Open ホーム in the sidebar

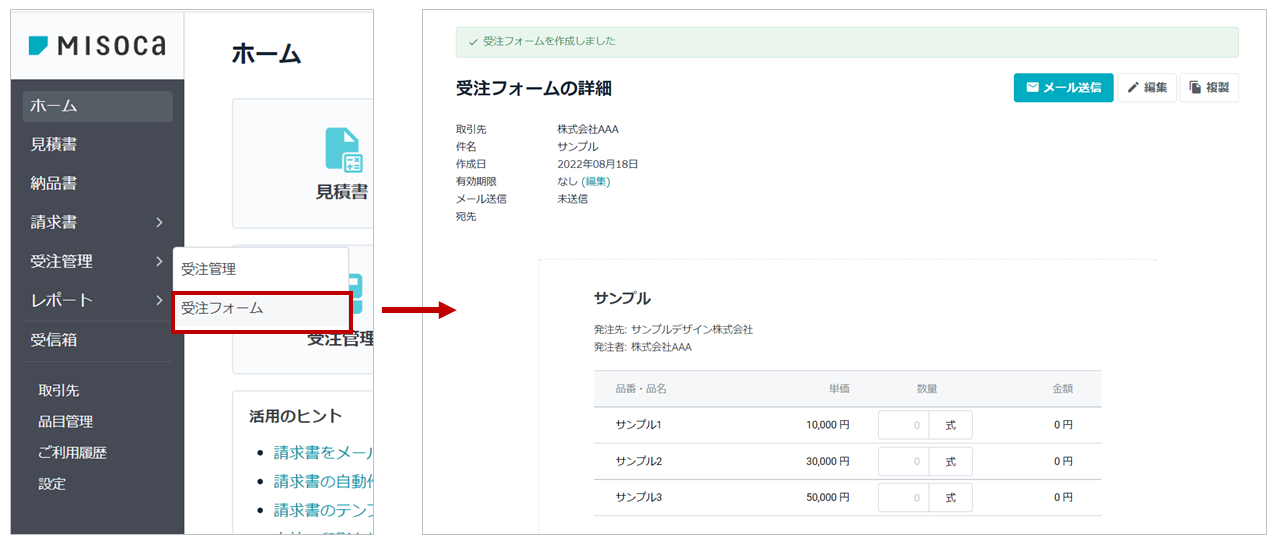[x=97, y=106]
